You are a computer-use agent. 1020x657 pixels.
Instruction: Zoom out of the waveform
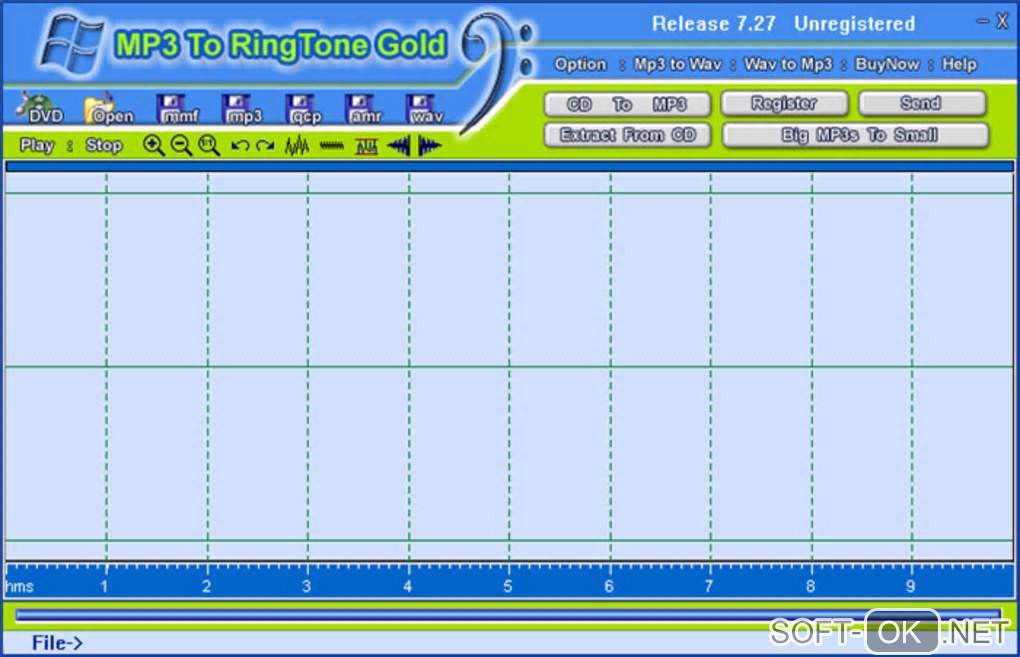coord(181,146)
